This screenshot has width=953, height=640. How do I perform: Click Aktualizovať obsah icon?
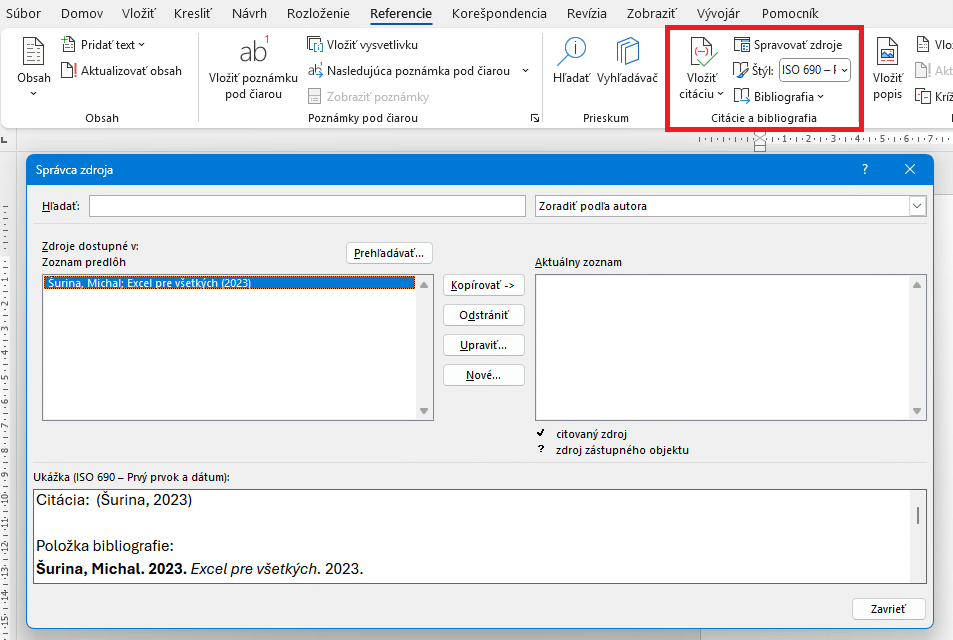69,71
